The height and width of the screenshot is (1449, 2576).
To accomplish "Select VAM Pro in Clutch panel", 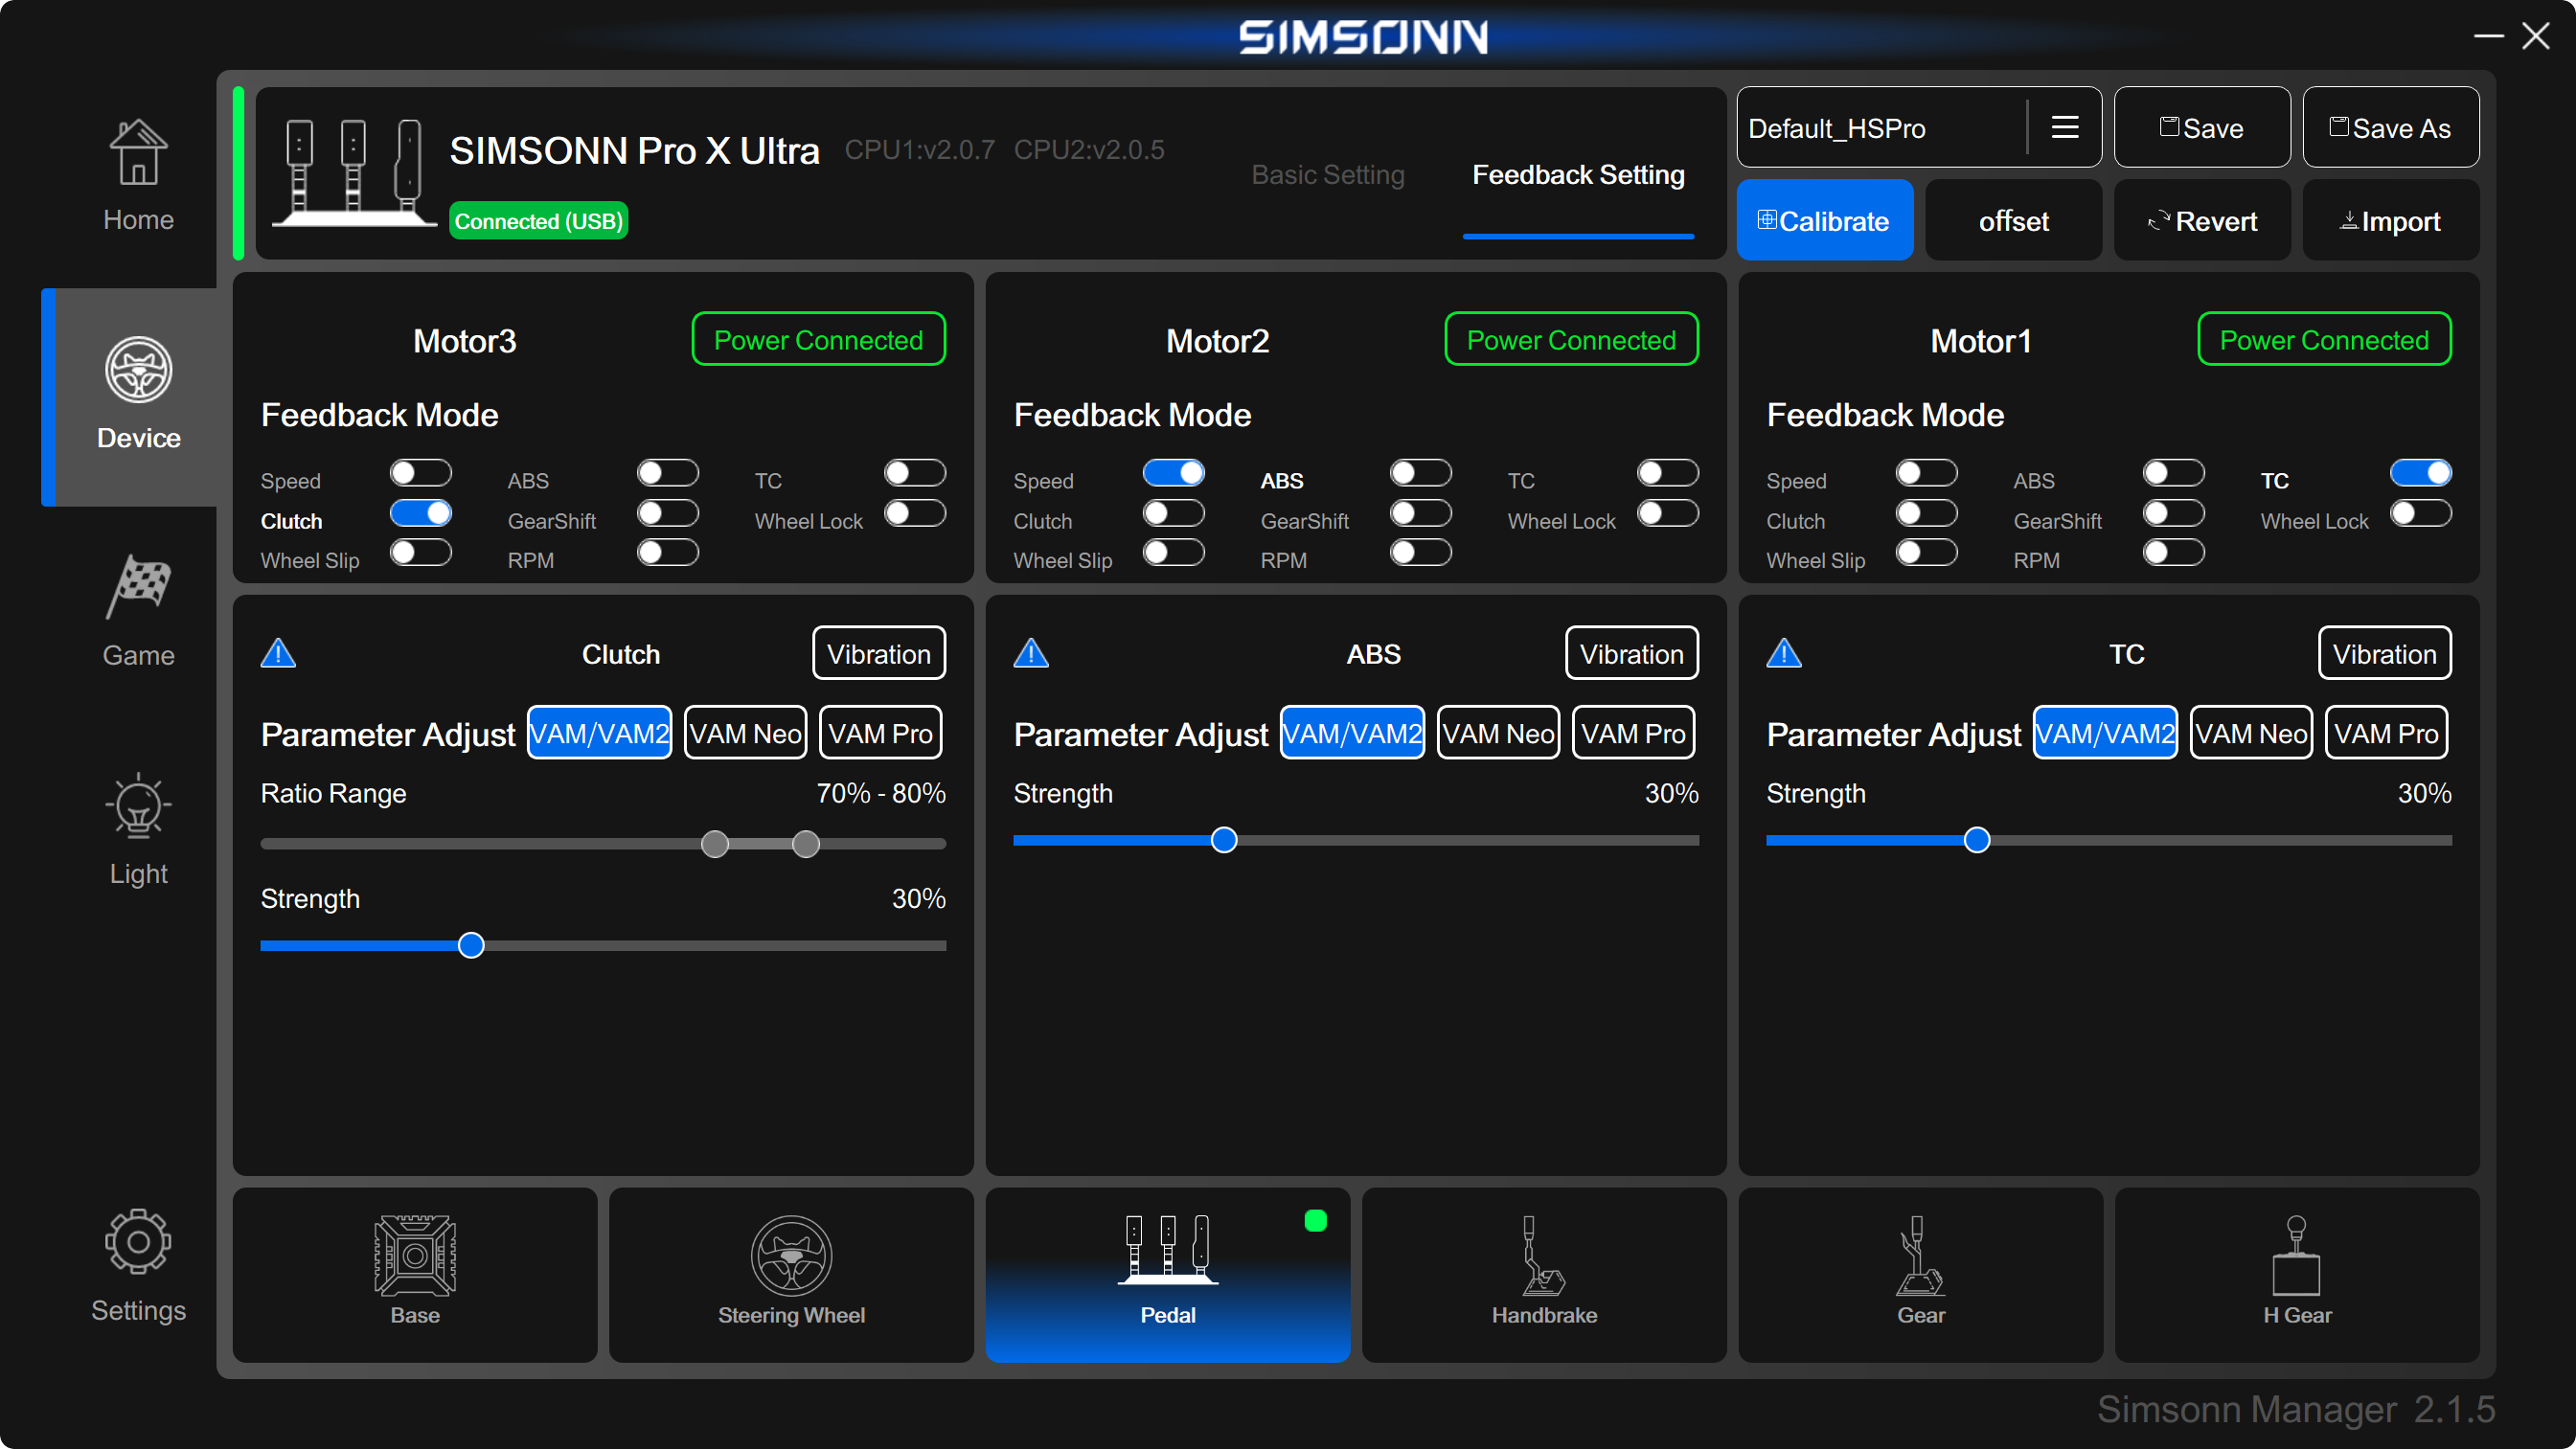I will click(x=880, y=733).
